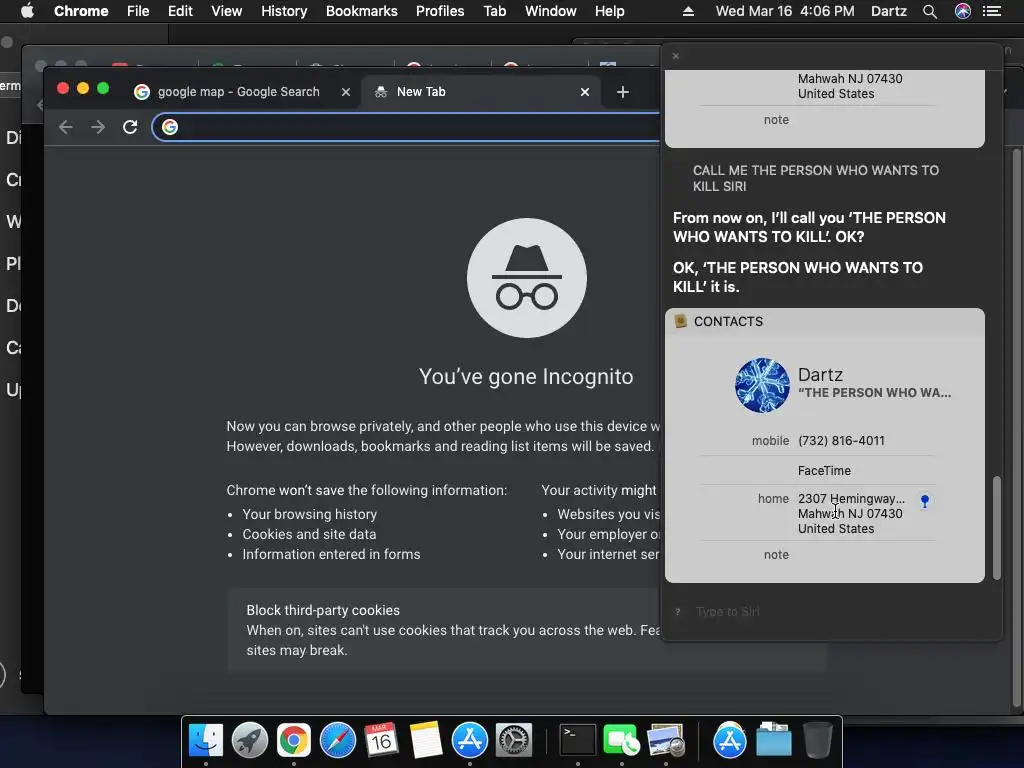Screen dimensions: 1024x768
Task: Reload the current page
Action: (x=130, y=127)
